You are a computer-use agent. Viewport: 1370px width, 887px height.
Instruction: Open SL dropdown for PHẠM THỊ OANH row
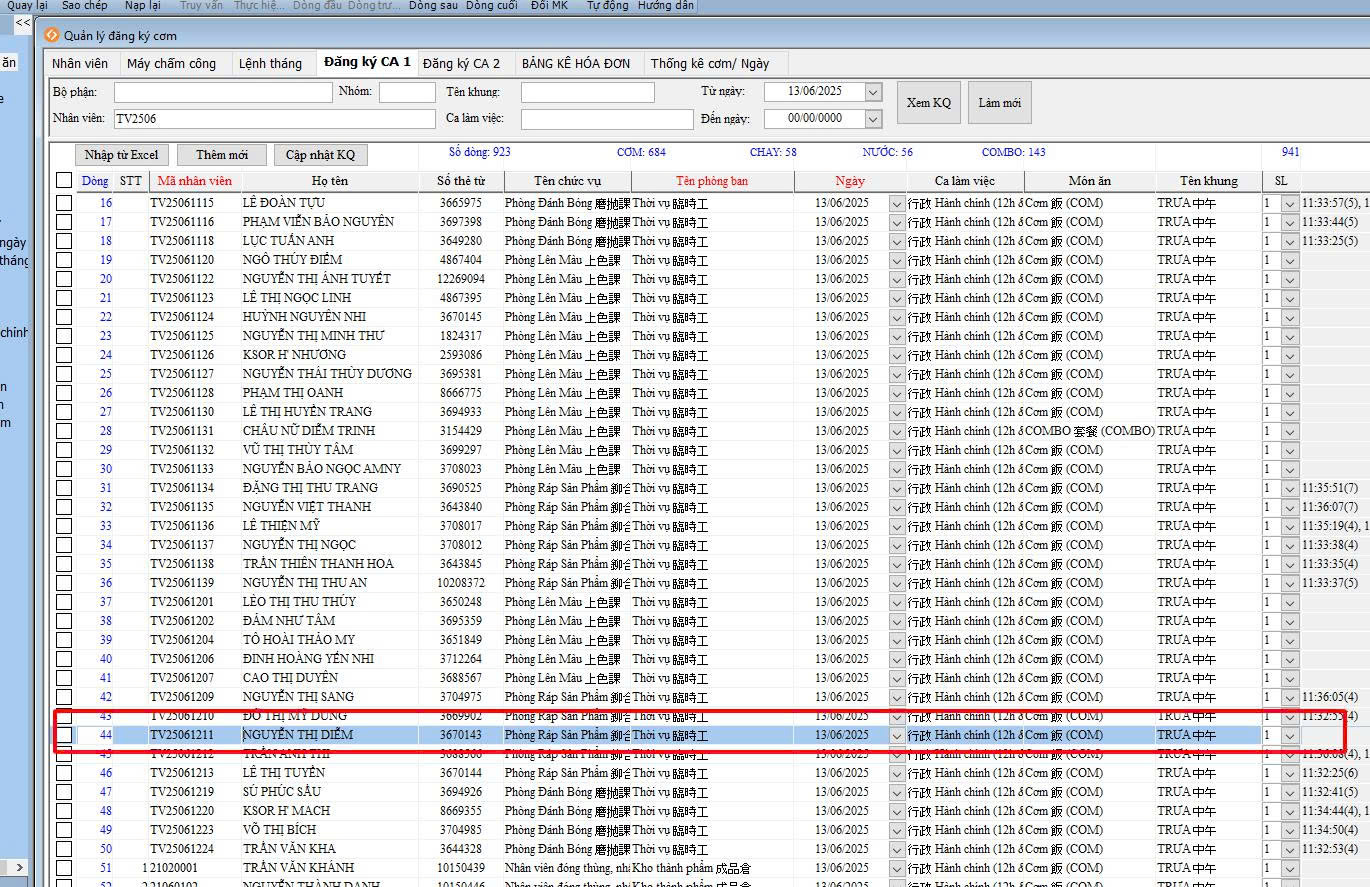[x=1289, y=393]
